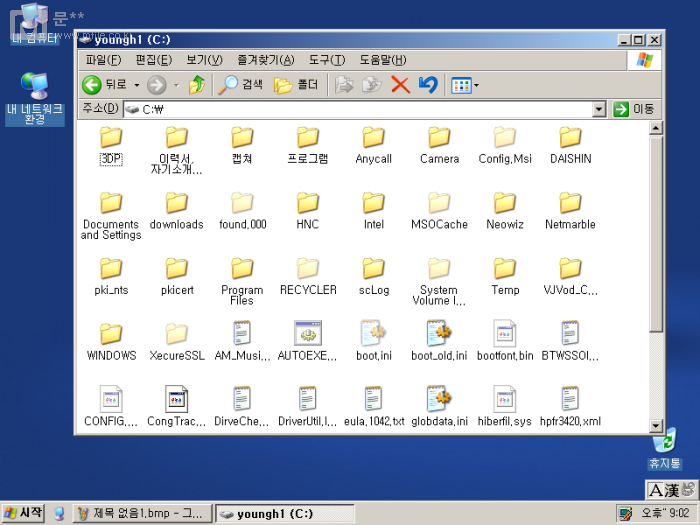Open the views dropdown arrow

(476, 85)
